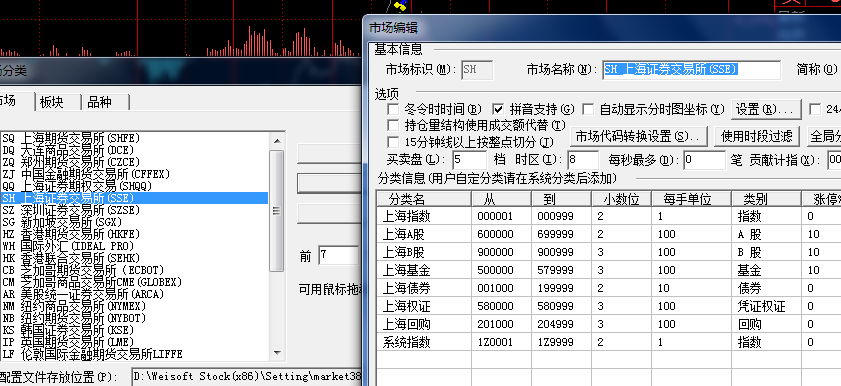The width and height of the screenshot is (841, 386).
Task: Click the market list scroll down arrow
Action: coord(277,353)
